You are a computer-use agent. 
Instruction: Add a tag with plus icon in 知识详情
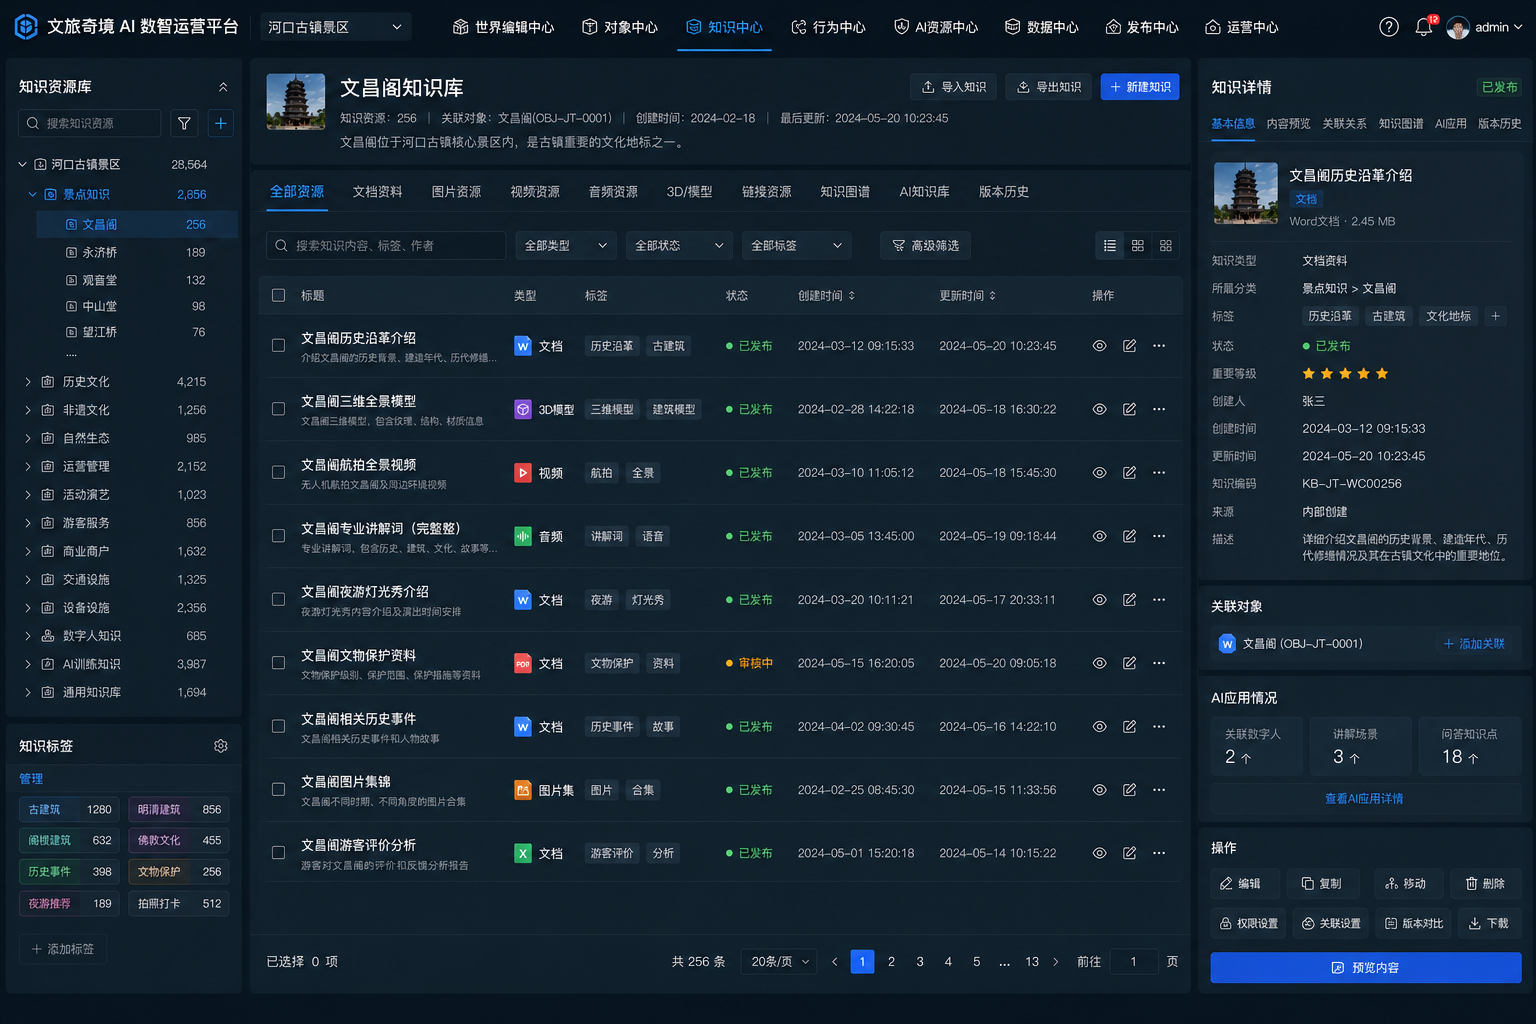coord(1495,316)
